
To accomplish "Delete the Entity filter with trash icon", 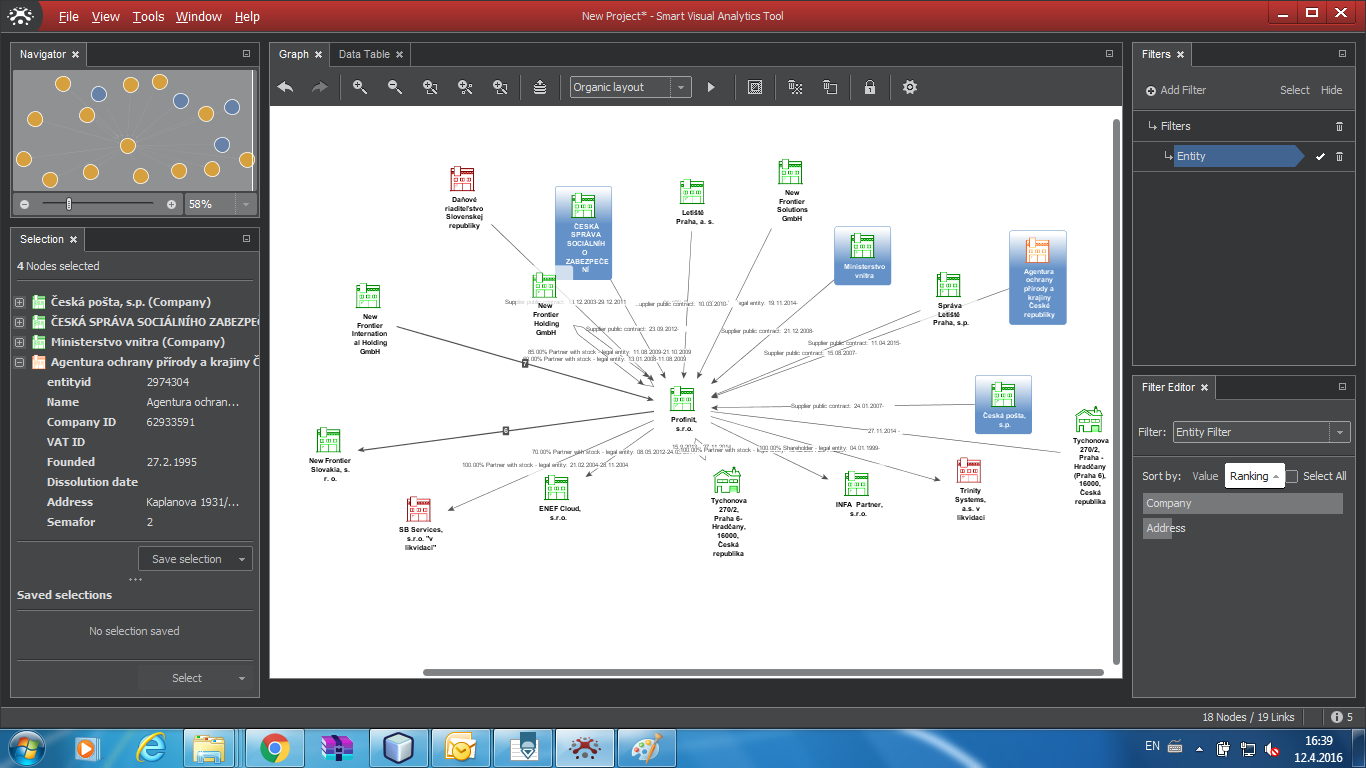I will (1340, 156).
